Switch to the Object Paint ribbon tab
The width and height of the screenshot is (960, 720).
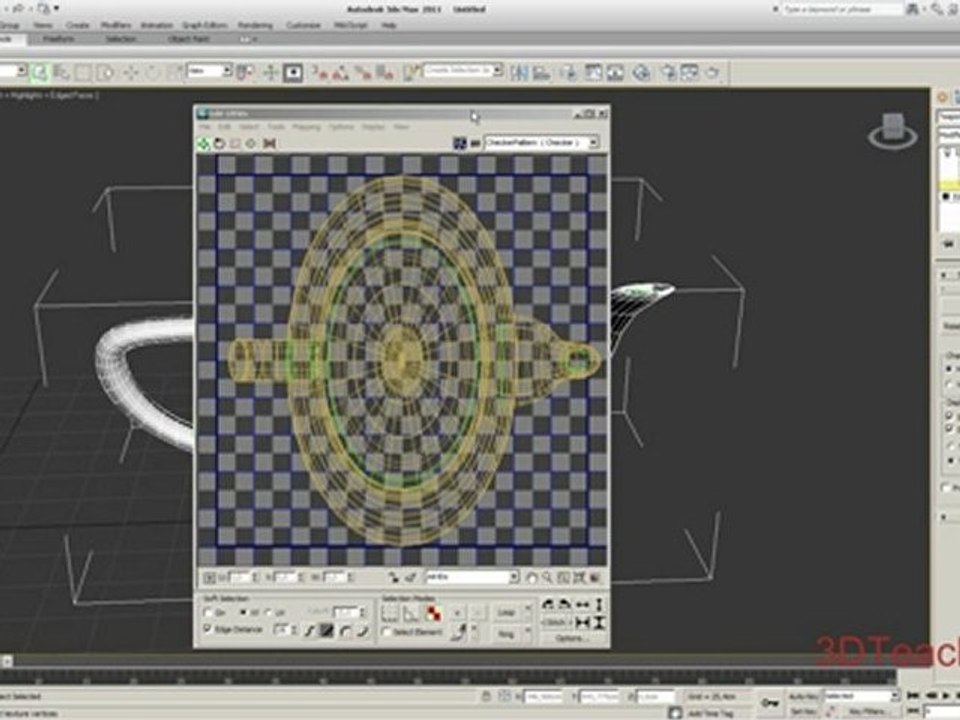tap(189, 39)
